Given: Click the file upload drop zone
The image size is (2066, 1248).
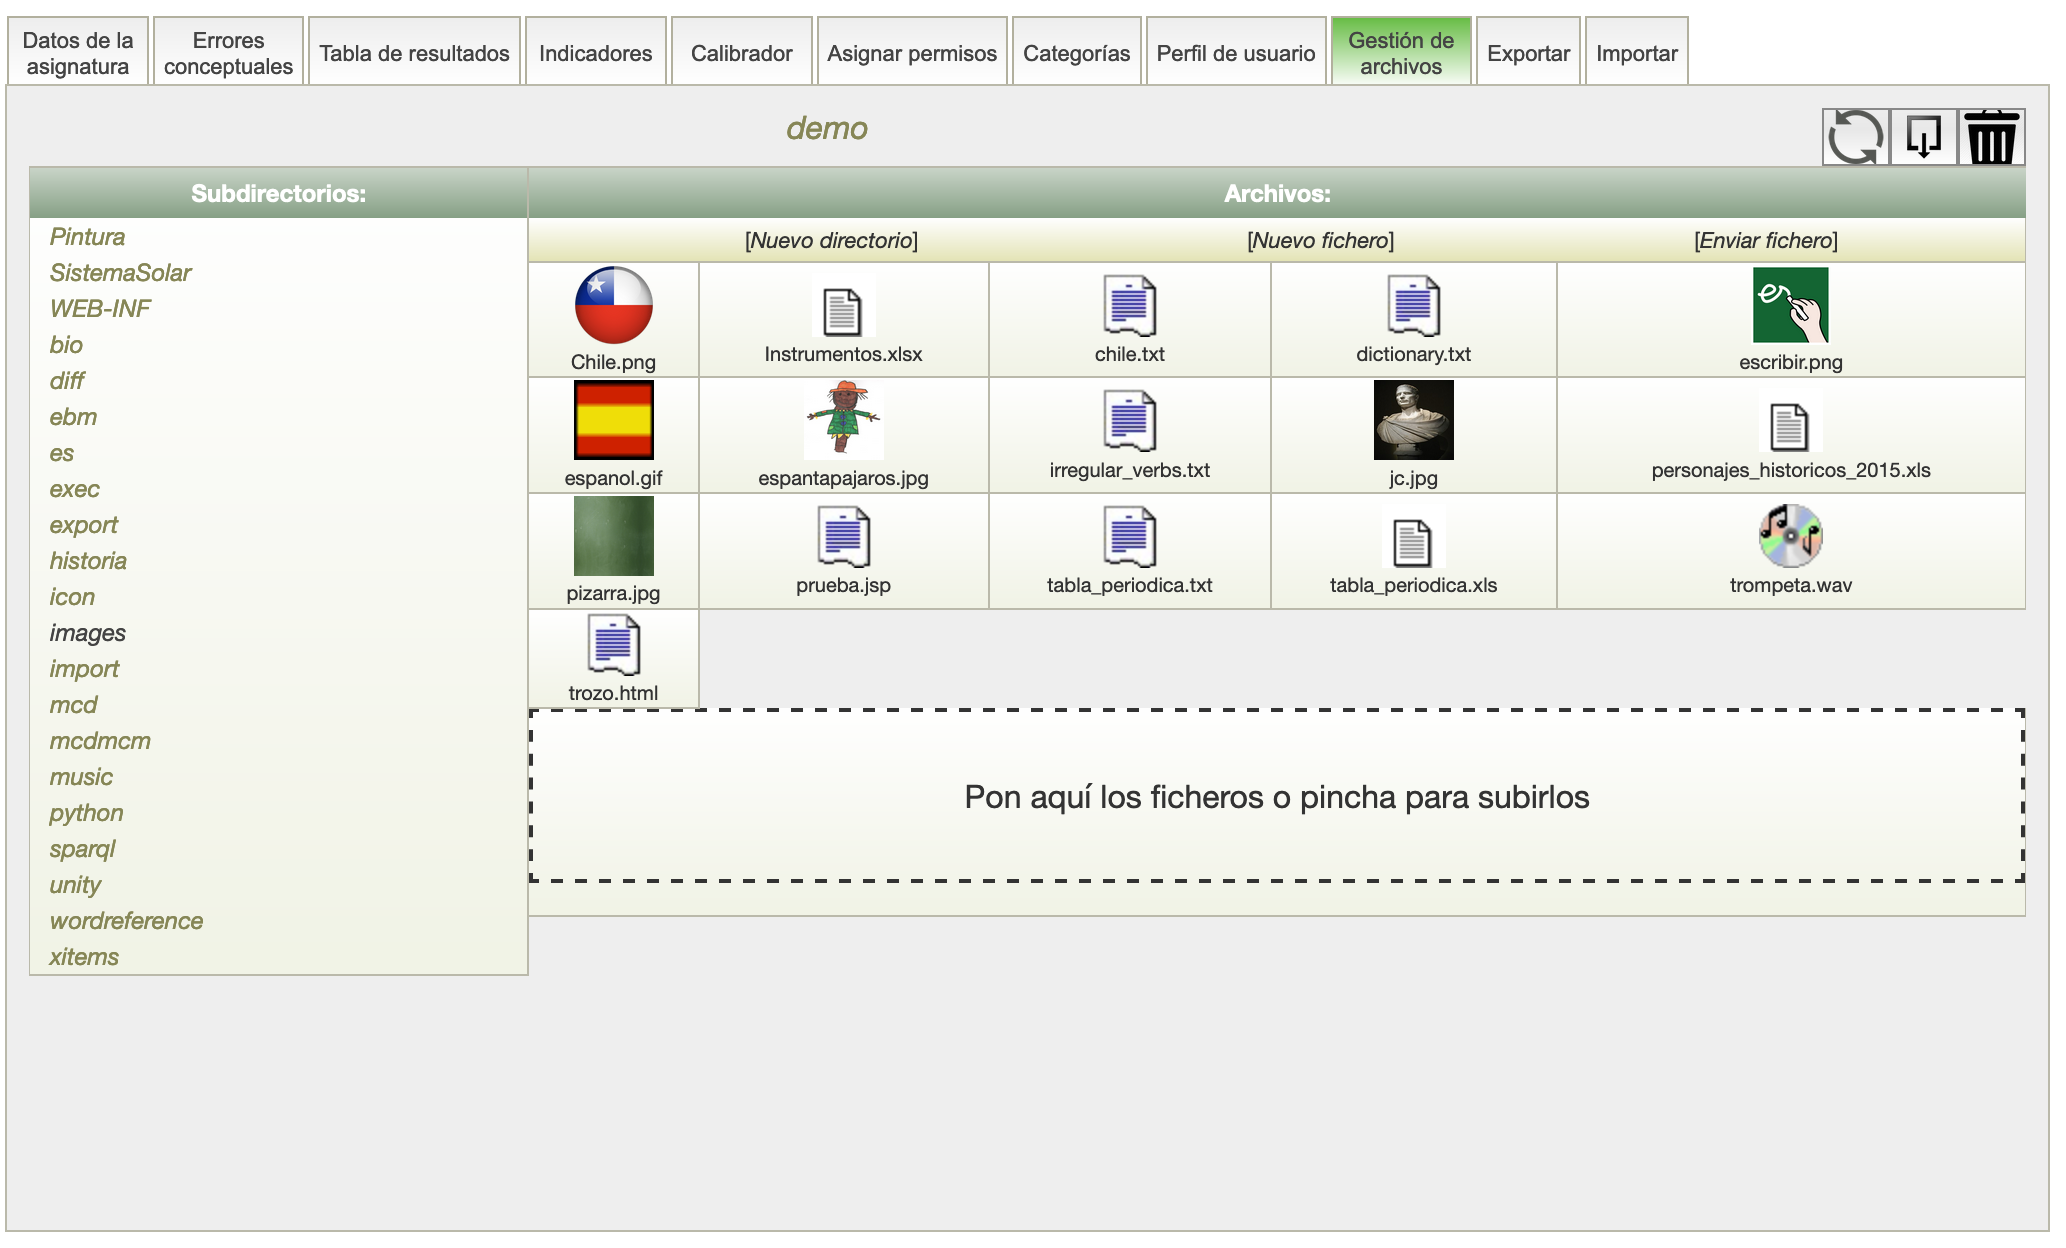Looking at the screenshot, I should 1276,796.
